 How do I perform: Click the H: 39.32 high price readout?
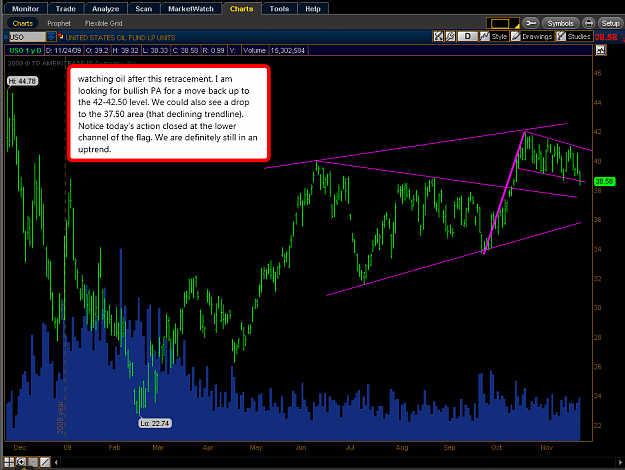(x=125, y=51)
